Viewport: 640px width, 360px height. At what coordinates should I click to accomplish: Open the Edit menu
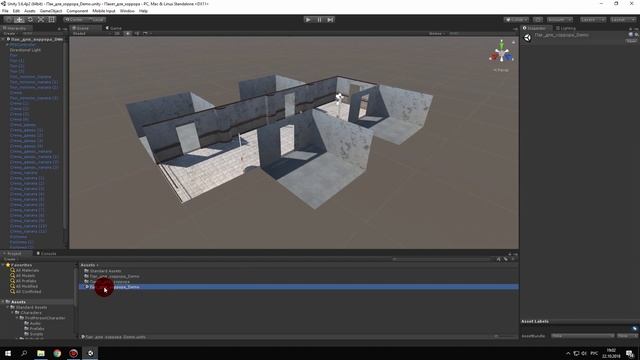16,11
